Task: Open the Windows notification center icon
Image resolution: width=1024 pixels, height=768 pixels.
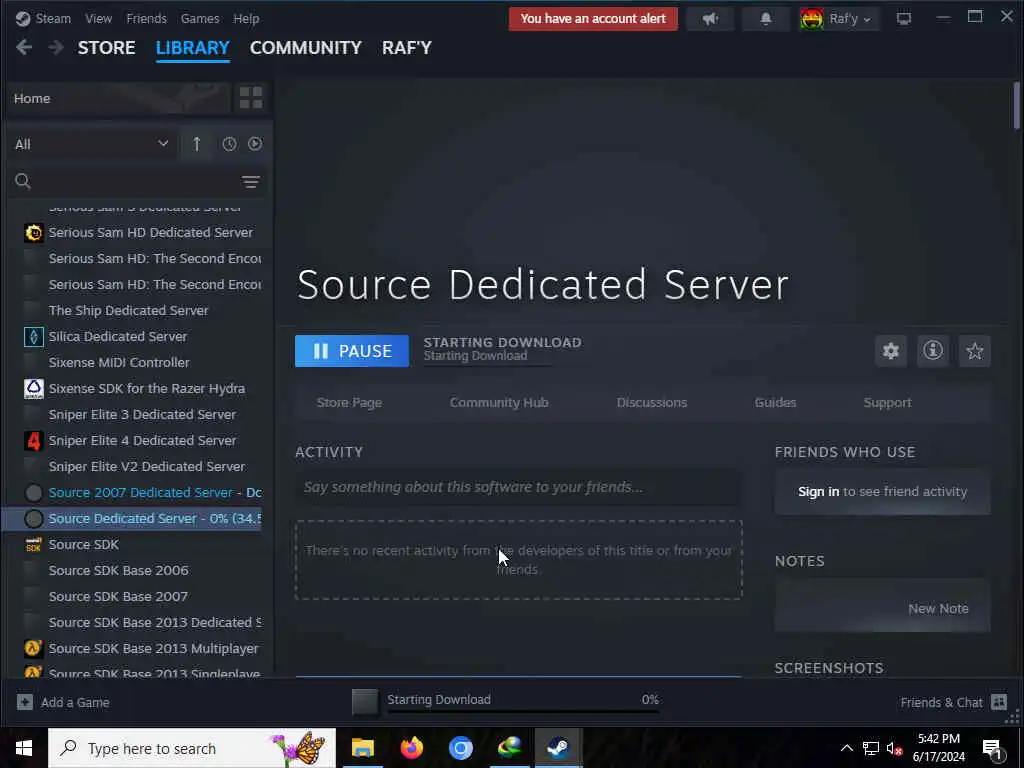Action: [993, 749]
